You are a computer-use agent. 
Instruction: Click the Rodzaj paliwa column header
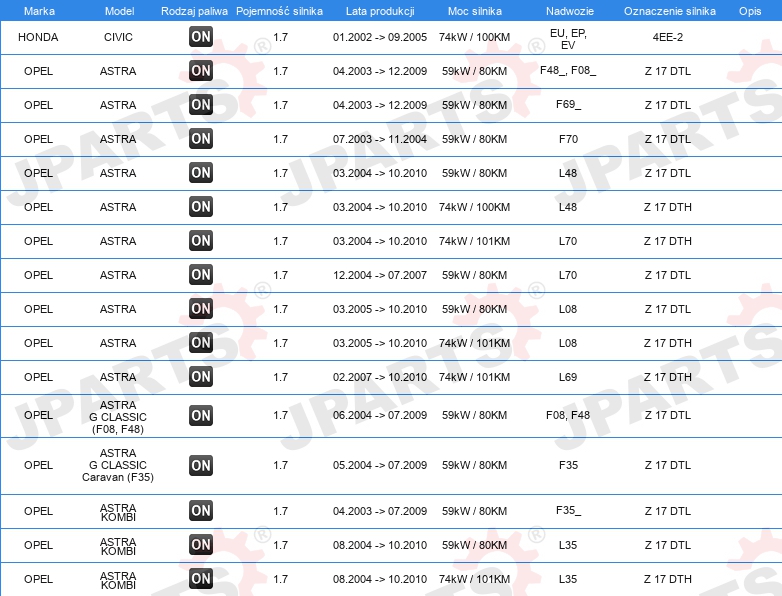click(194, 11)
